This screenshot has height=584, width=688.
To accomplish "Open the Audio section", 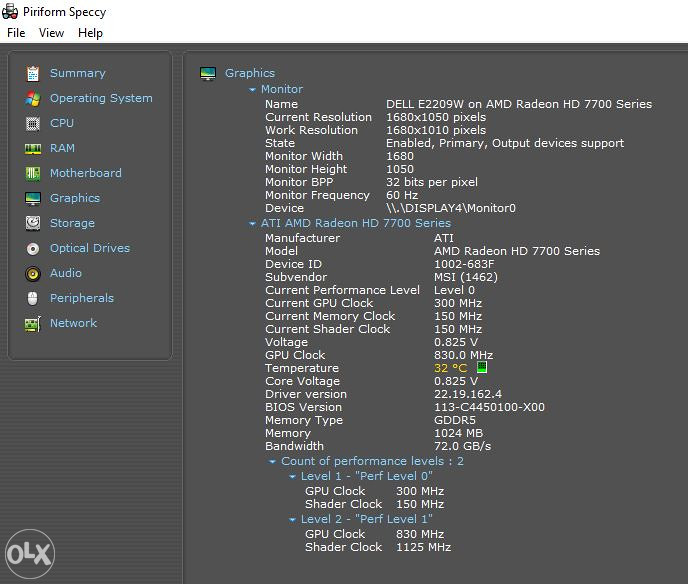I will tap(66, 273).
